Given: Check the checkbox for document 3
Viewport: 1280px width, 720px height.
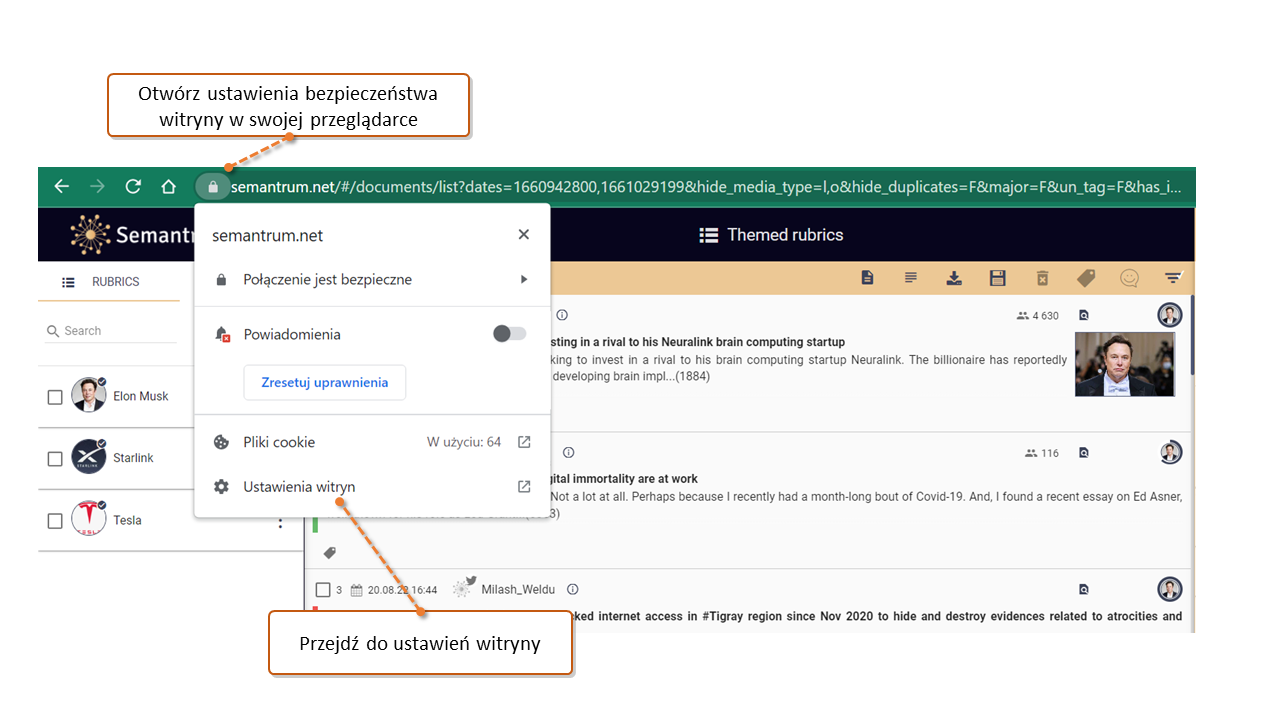Looking at the screenshot, I should [323, 589].
